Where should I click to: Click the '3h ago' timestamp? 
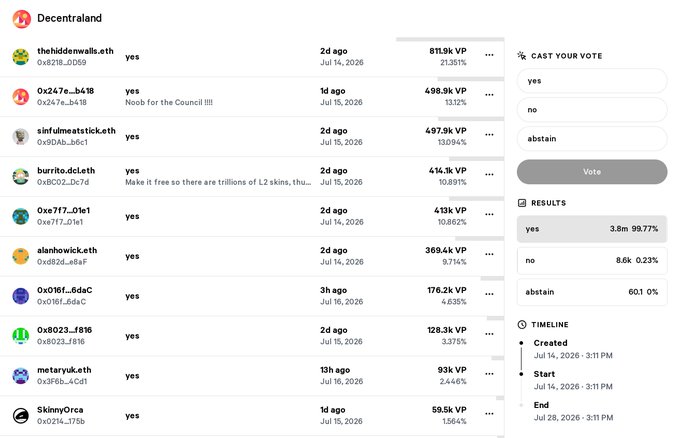pyautogui.click(x=333, y=291)
